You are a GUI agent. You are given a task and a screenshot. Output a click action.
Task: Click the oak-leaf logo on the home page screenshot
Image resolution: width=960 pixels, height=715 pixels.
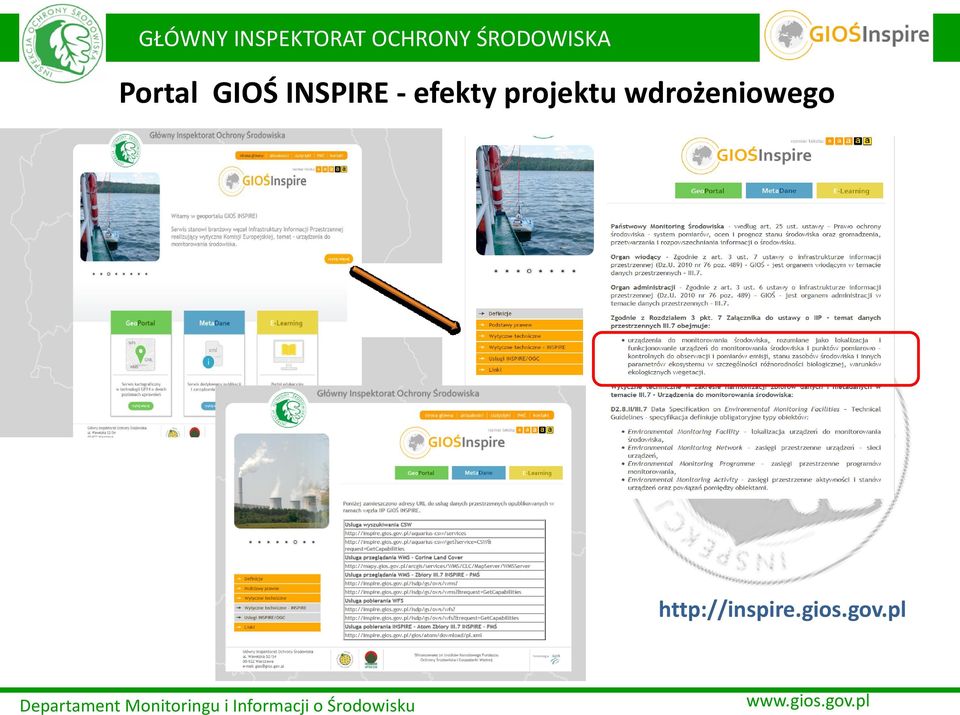pyautogui.click(x=126, y=150)
